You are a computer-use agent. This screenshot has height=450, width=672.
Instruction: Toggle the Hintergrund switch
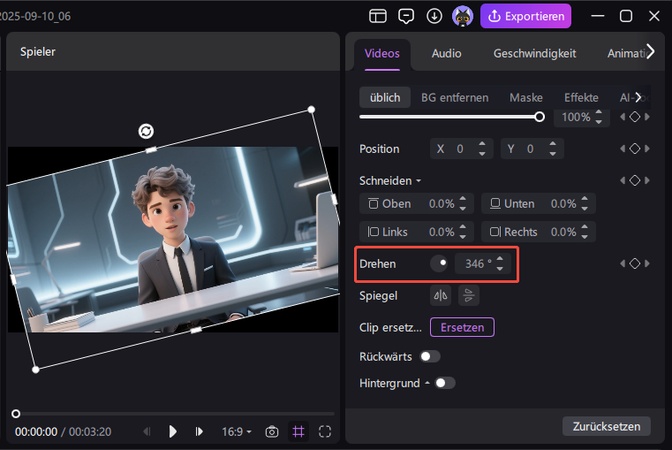[445, 383]
